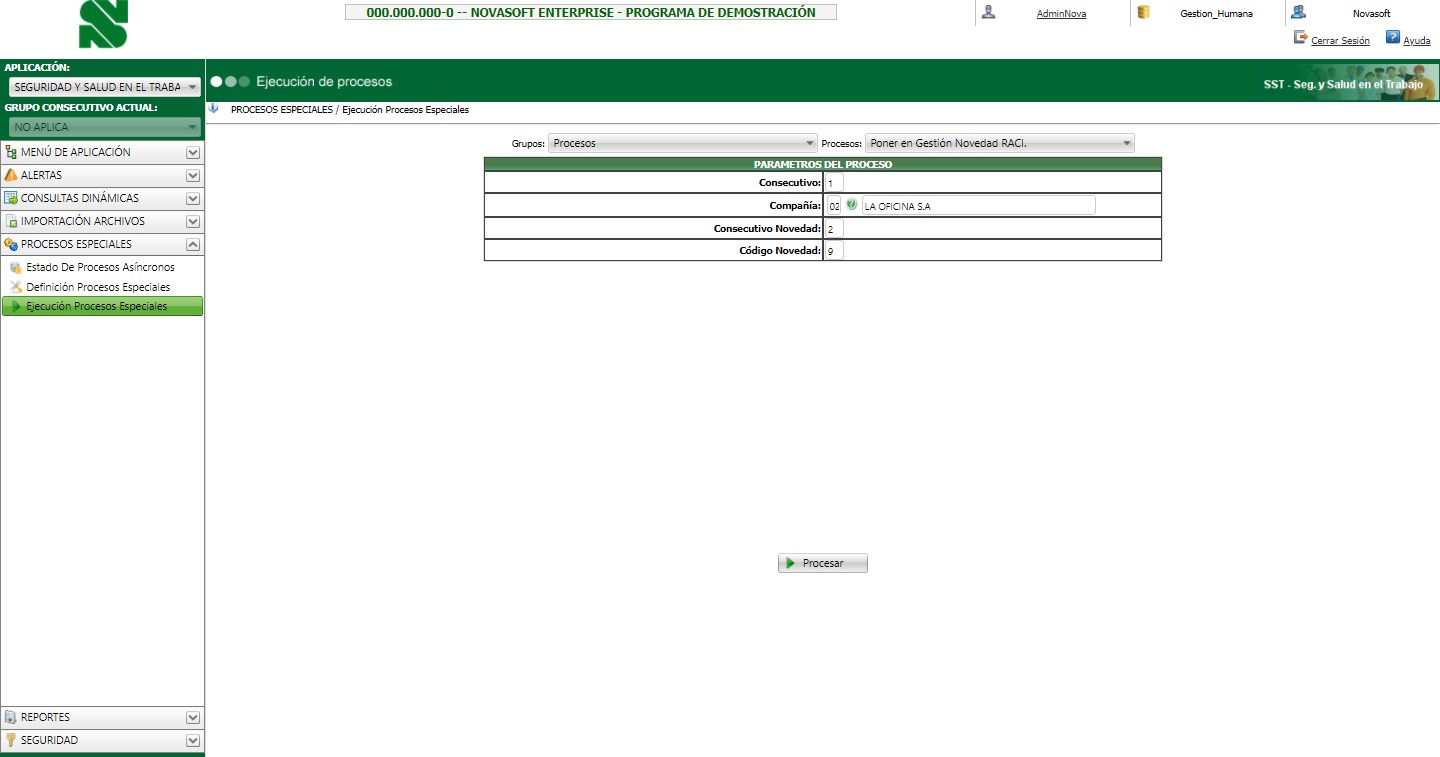Select Ejecución Procesos Especiales menu entry

pyautogui.click(x=105, y=306)
